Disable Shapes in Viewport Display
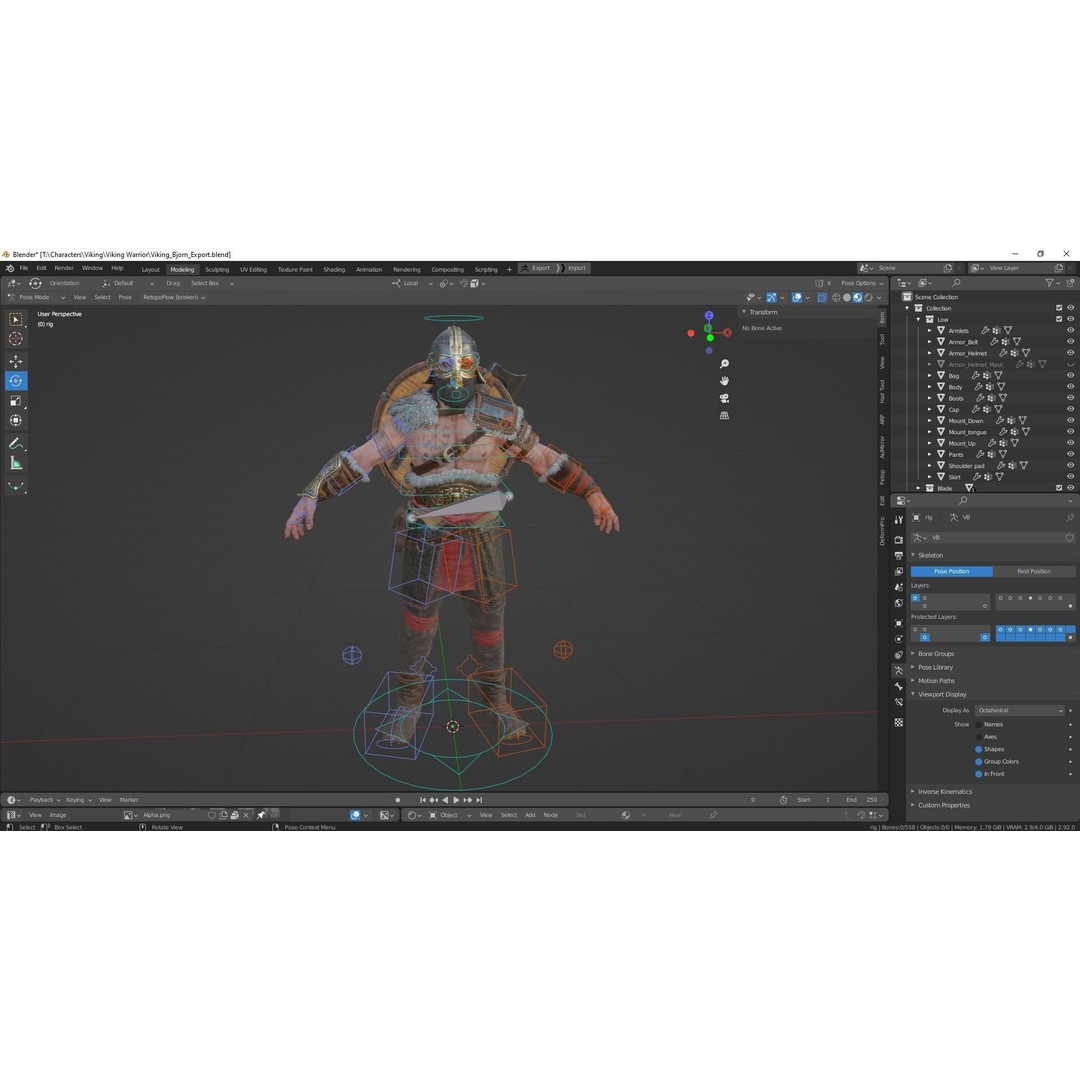The height and width of the screenshot is (1080, 1080). (x=979, y=749)
